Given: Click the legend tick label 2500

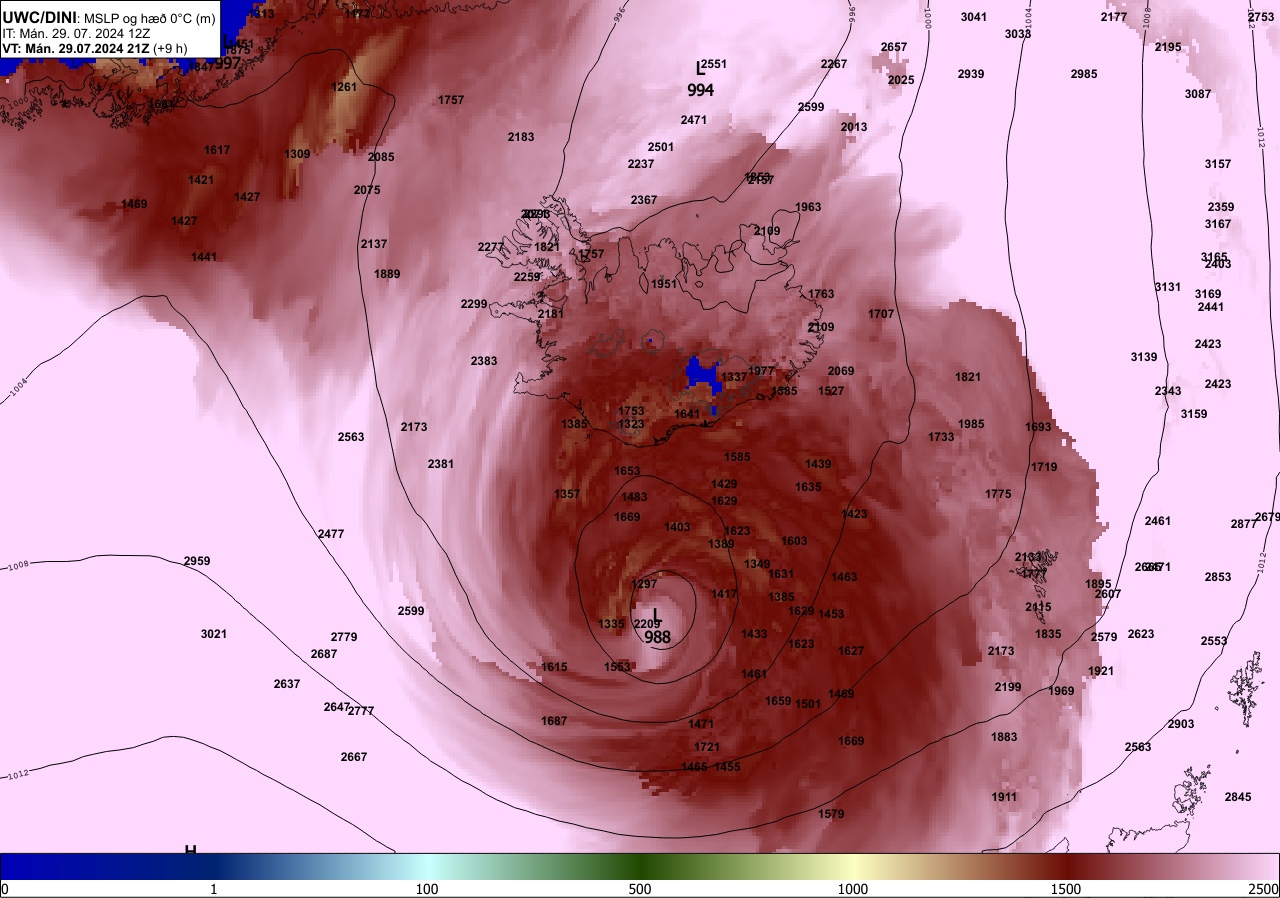Looking at the screenshot, I should point(1265,889).
